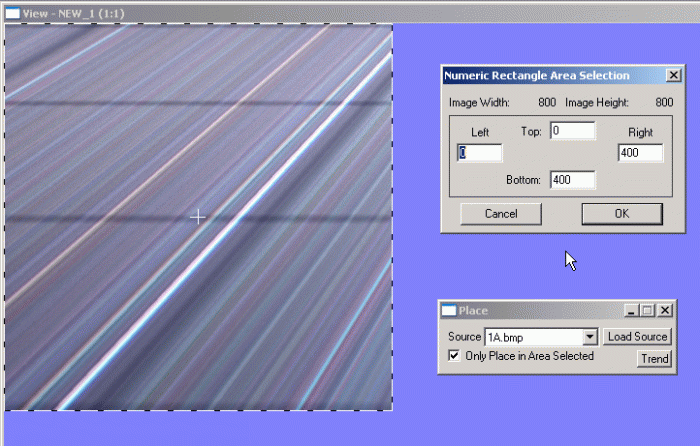Confirm the selection with the OK button

coord(621,213)
